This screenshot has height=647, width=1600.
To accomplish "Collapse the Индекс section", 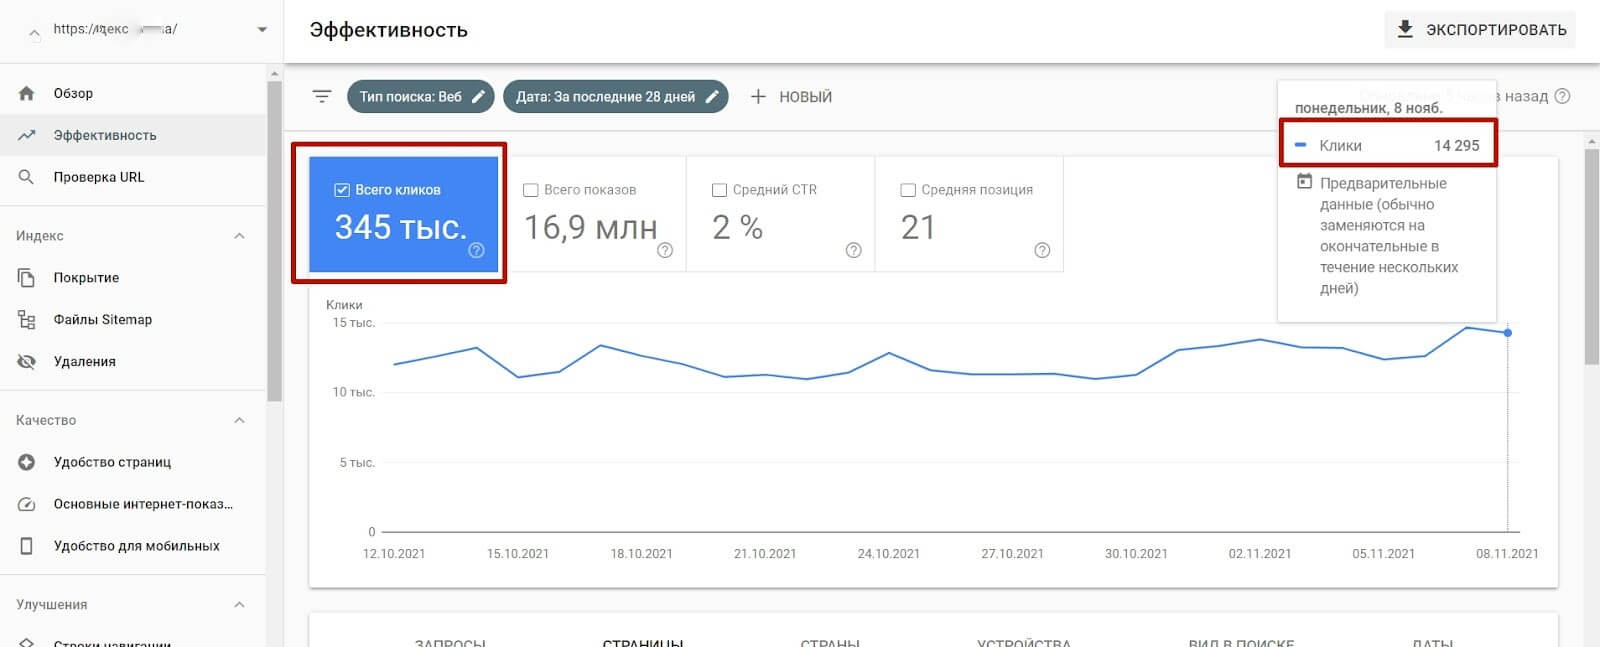I will (239, 236).
